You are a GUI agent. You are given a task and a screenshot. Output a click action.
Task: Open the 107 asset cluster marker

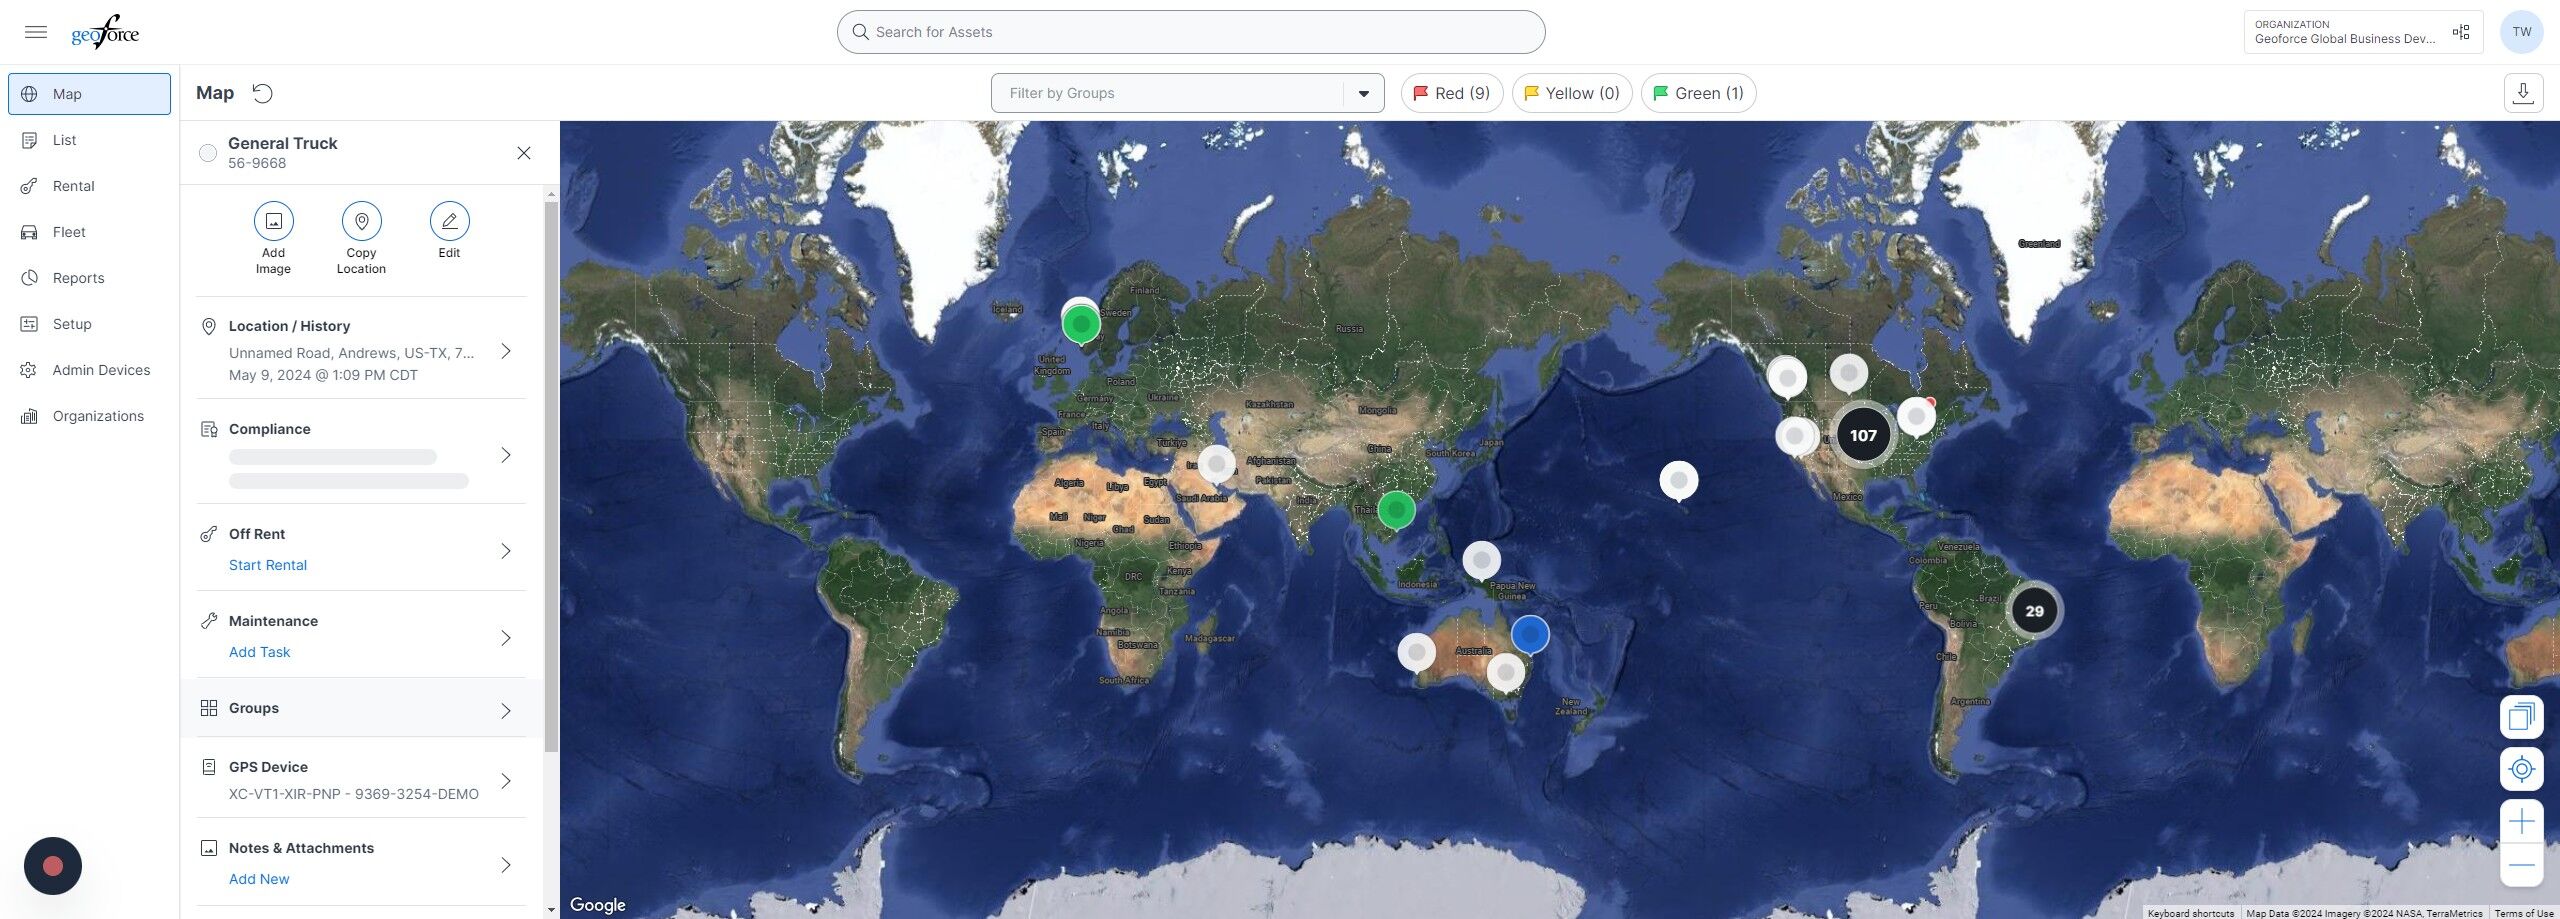pos(1863,435)
